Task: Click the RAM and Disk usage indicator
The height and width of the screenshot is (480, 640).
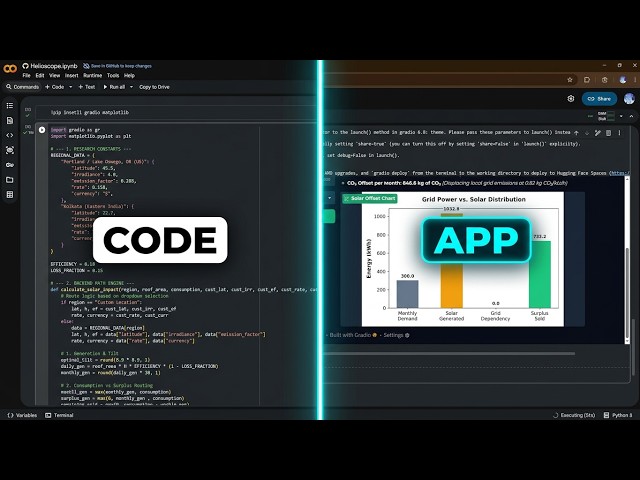Action: (606, 116)
